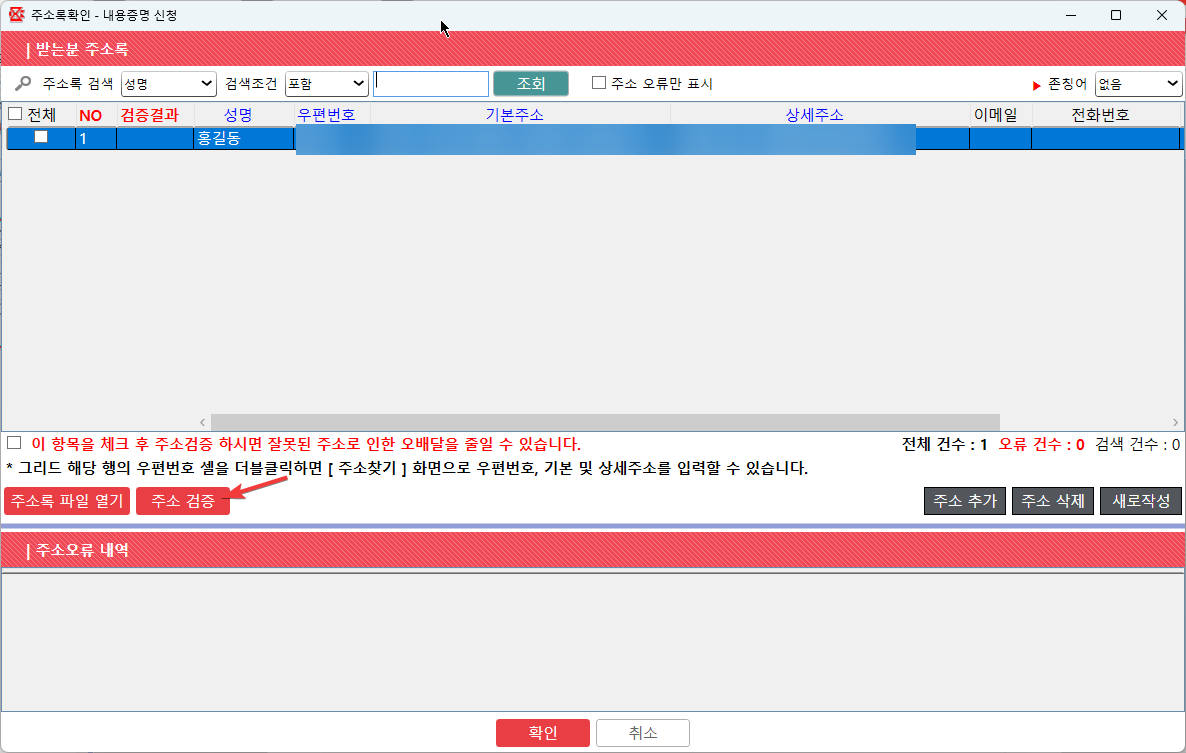
Task: Click the 주소 삭제 button
Action: (x=1053, y=500)
